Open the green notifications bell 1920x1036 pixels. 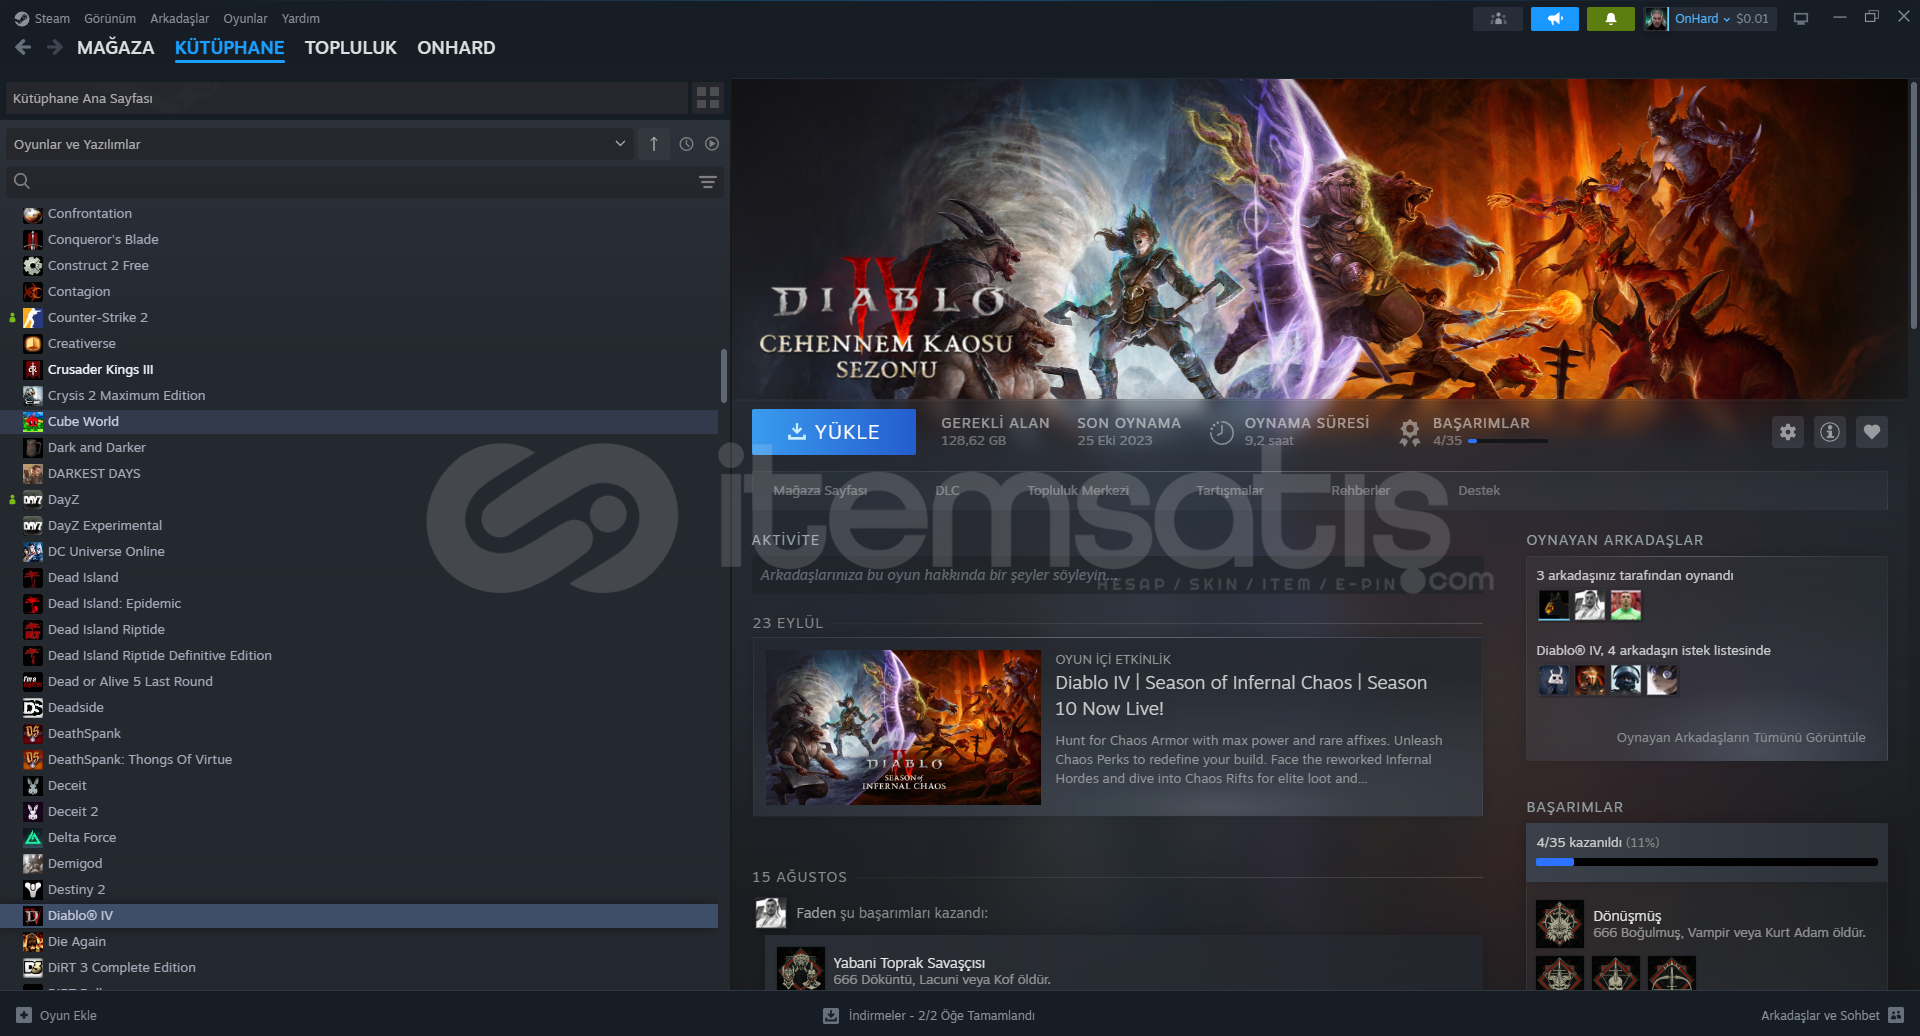point(1611,19)
